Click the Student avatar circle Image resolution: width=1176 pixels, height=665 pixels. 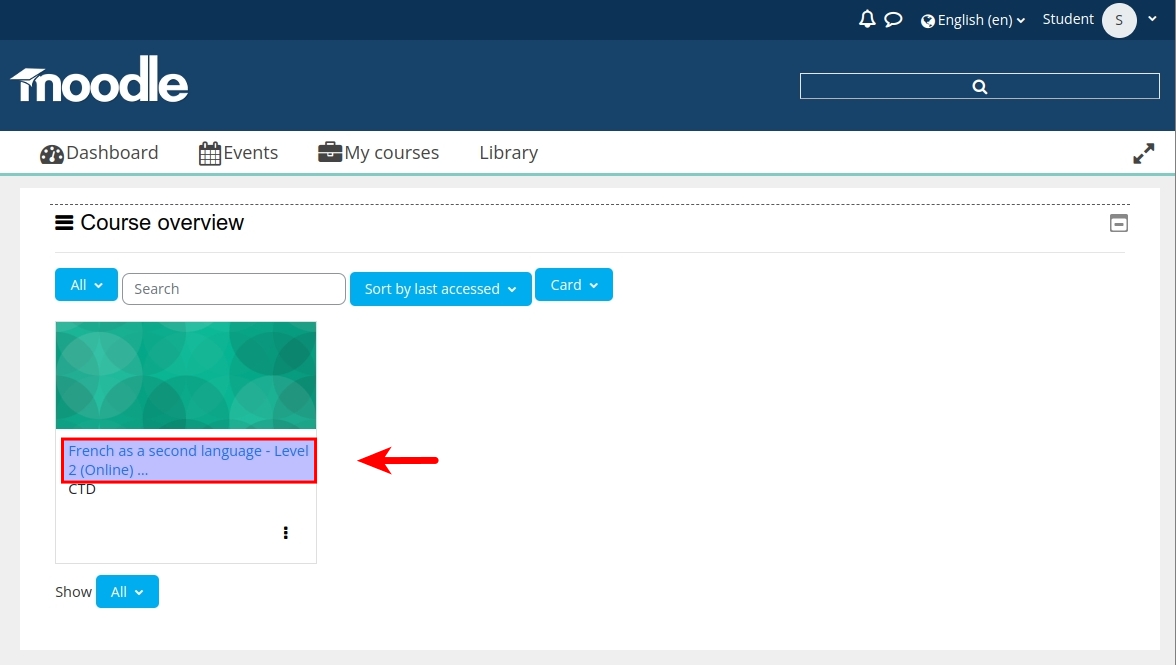pos(1119,20)
